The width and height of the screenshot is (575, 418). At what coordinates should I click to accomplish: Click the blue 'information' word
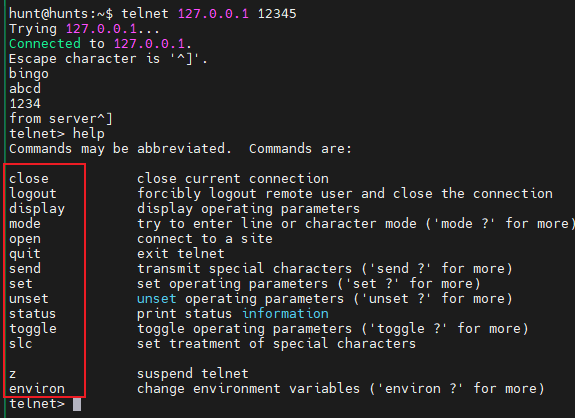285,314
